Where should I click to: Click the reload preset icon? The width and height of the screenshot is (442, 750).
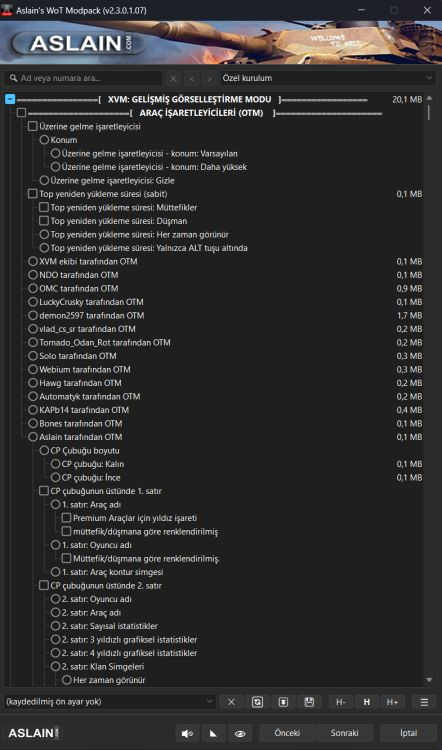click(257, 702)
